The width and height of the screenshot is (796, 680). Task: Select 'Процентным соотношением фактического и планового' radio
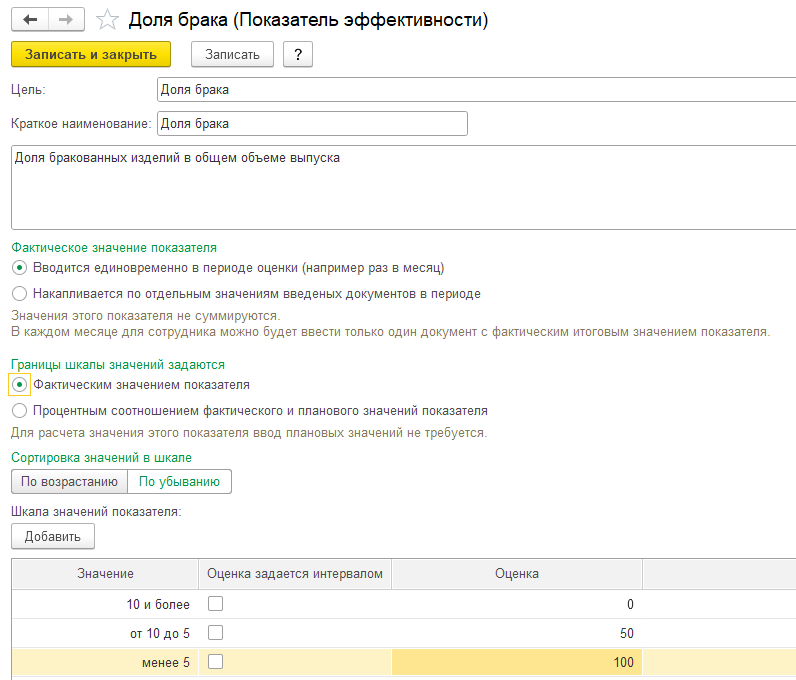[x=19, y=410]
